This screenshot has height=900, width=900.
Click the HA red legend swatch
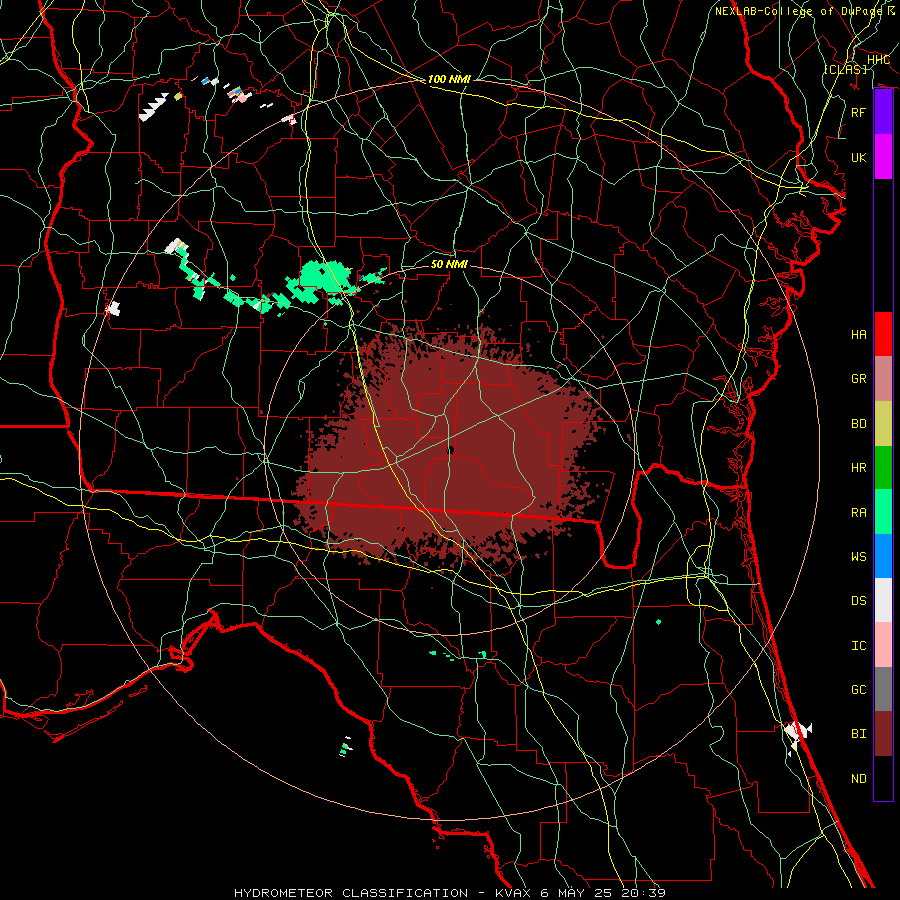pyautogui.click(x=883, y=334)
